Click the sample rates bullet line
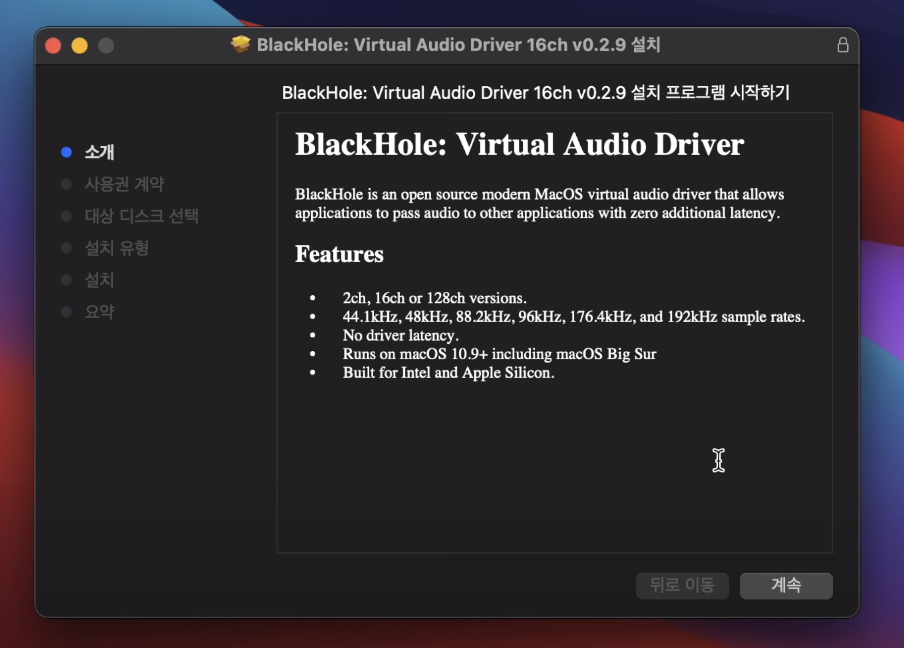 pos(574,317)
